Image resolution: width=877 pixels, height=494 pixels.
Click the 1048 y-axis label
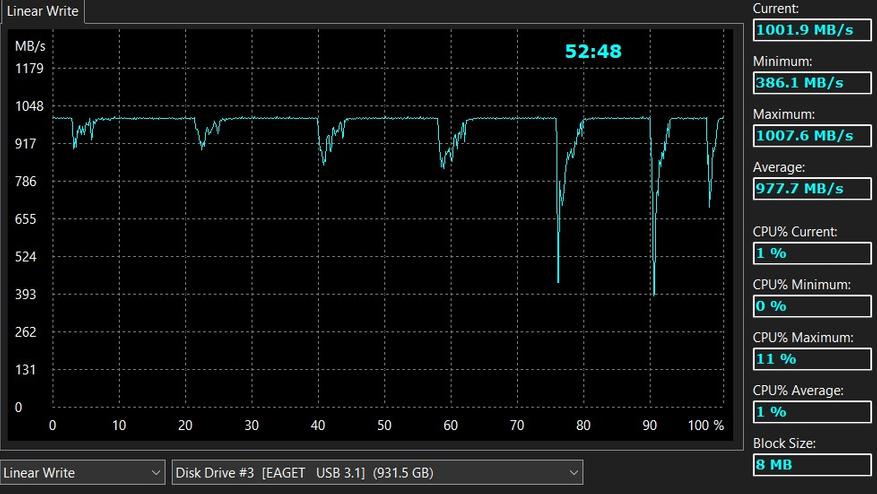[x=29, y=106]
